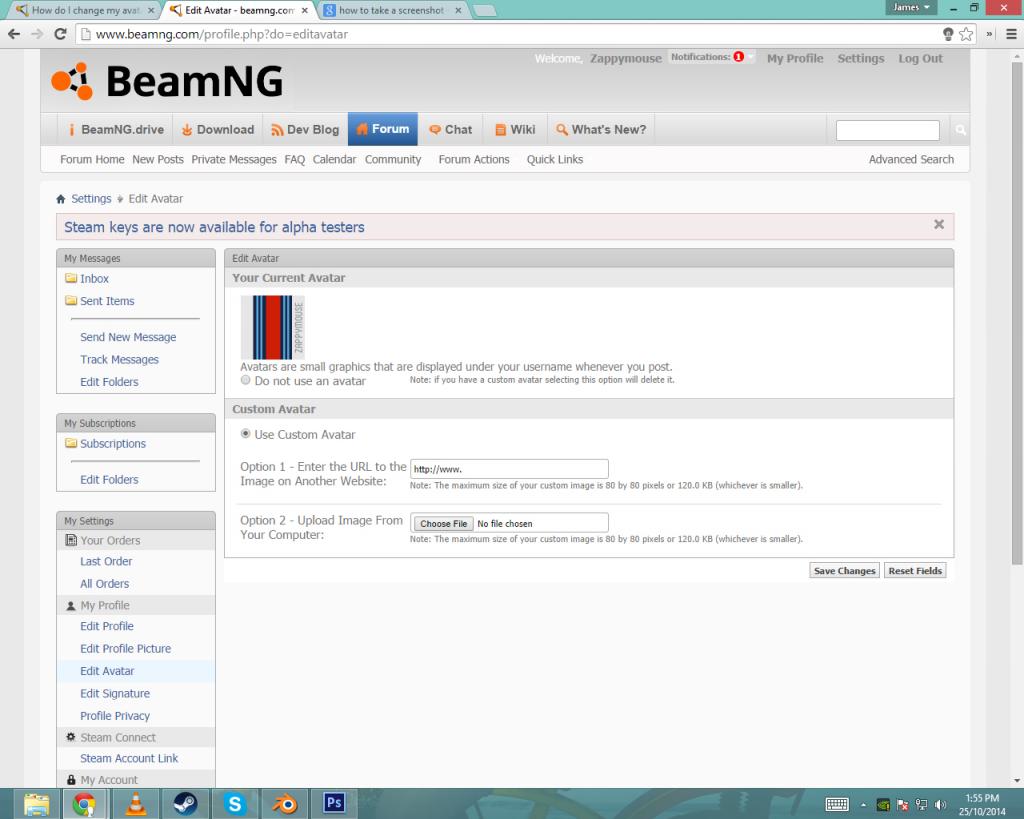Open the Settings link in header

click(861, 58)
